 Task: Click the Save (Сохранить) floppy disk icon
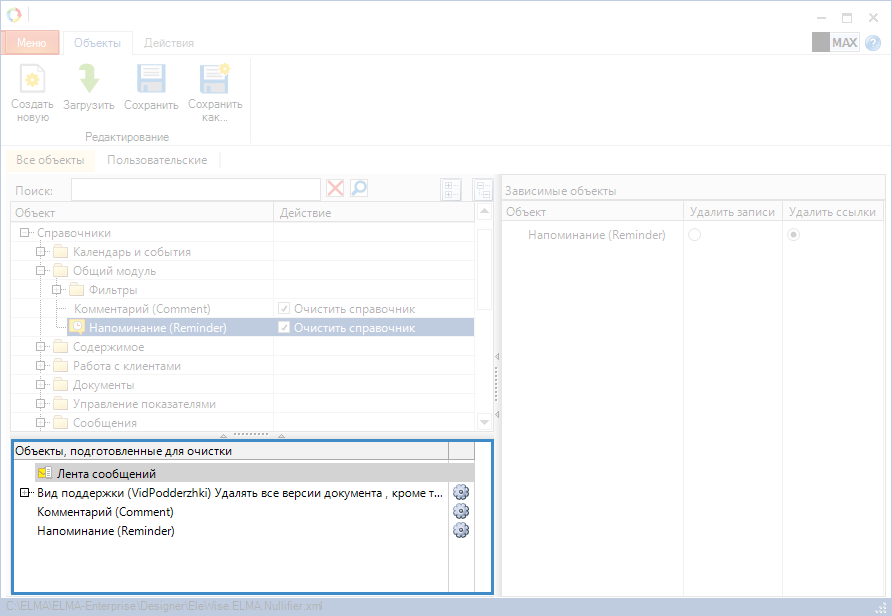pos(151,80)
